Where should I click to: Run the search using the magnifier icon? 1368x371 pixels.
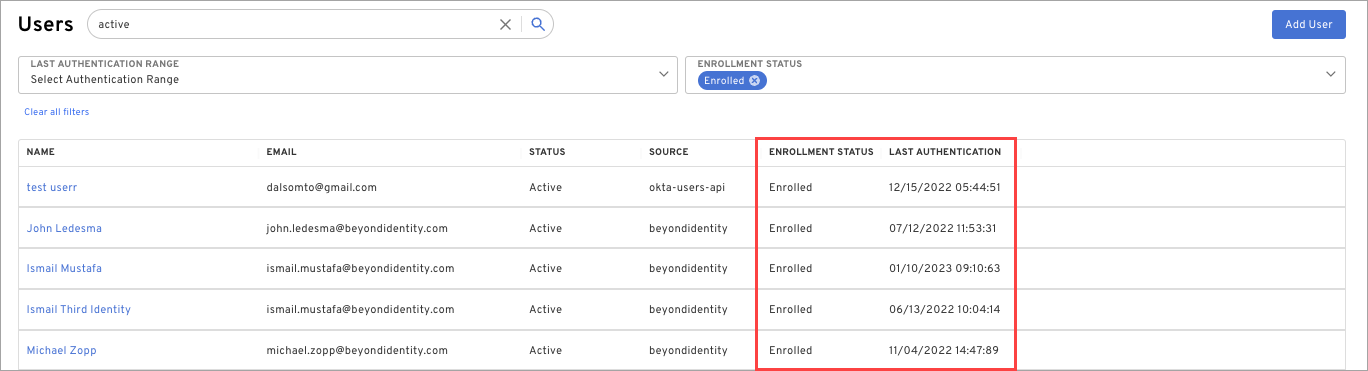point(538,25)
